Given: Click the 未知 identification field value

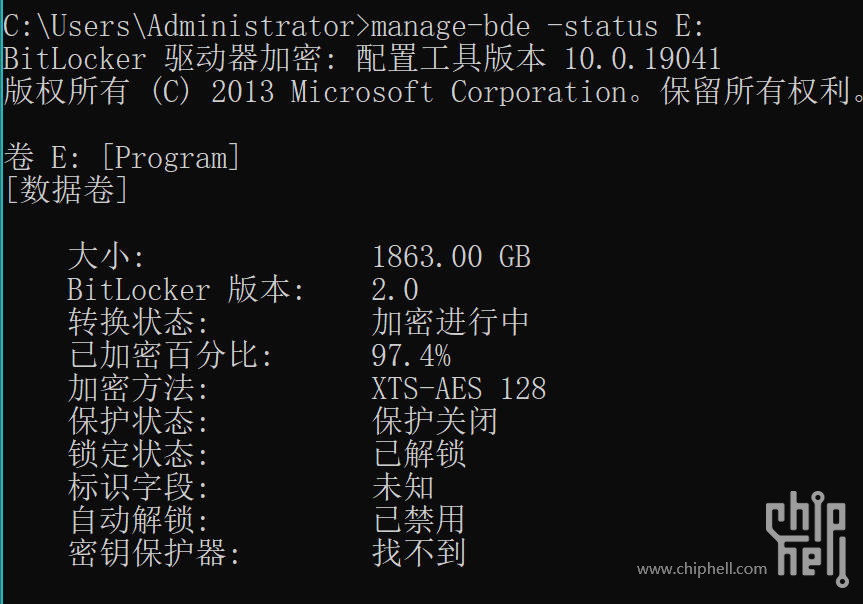Looking at the screenshot, I should pyautogui.click(x=403, y=487).
